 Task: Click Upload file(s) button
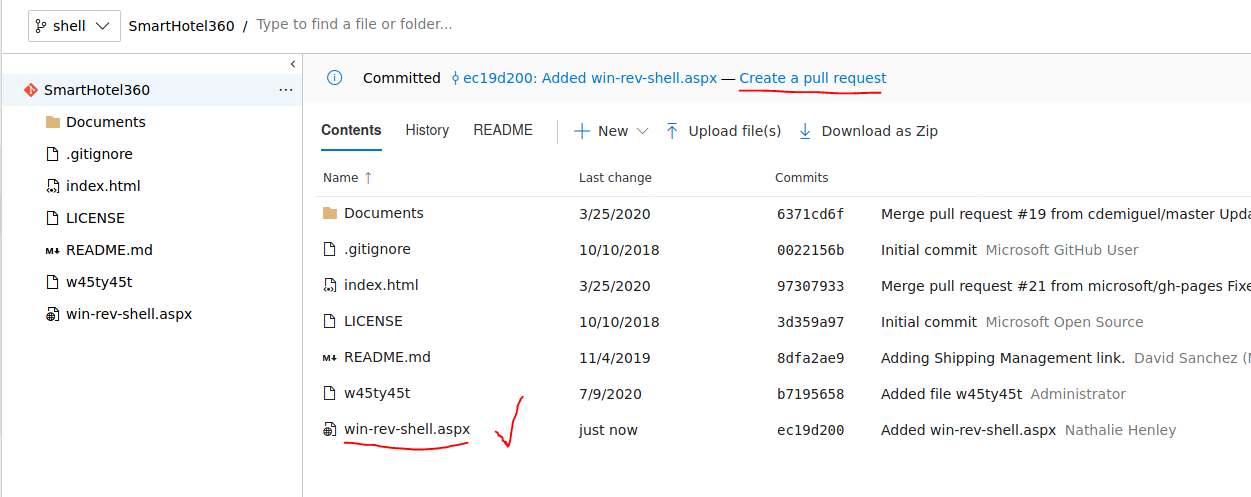pyautogui.click(x=723, y=131)
